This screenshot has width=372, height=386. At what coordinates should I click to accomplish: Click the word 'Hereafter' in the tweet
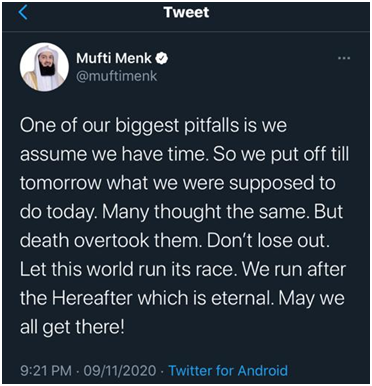tap(98, 298)
